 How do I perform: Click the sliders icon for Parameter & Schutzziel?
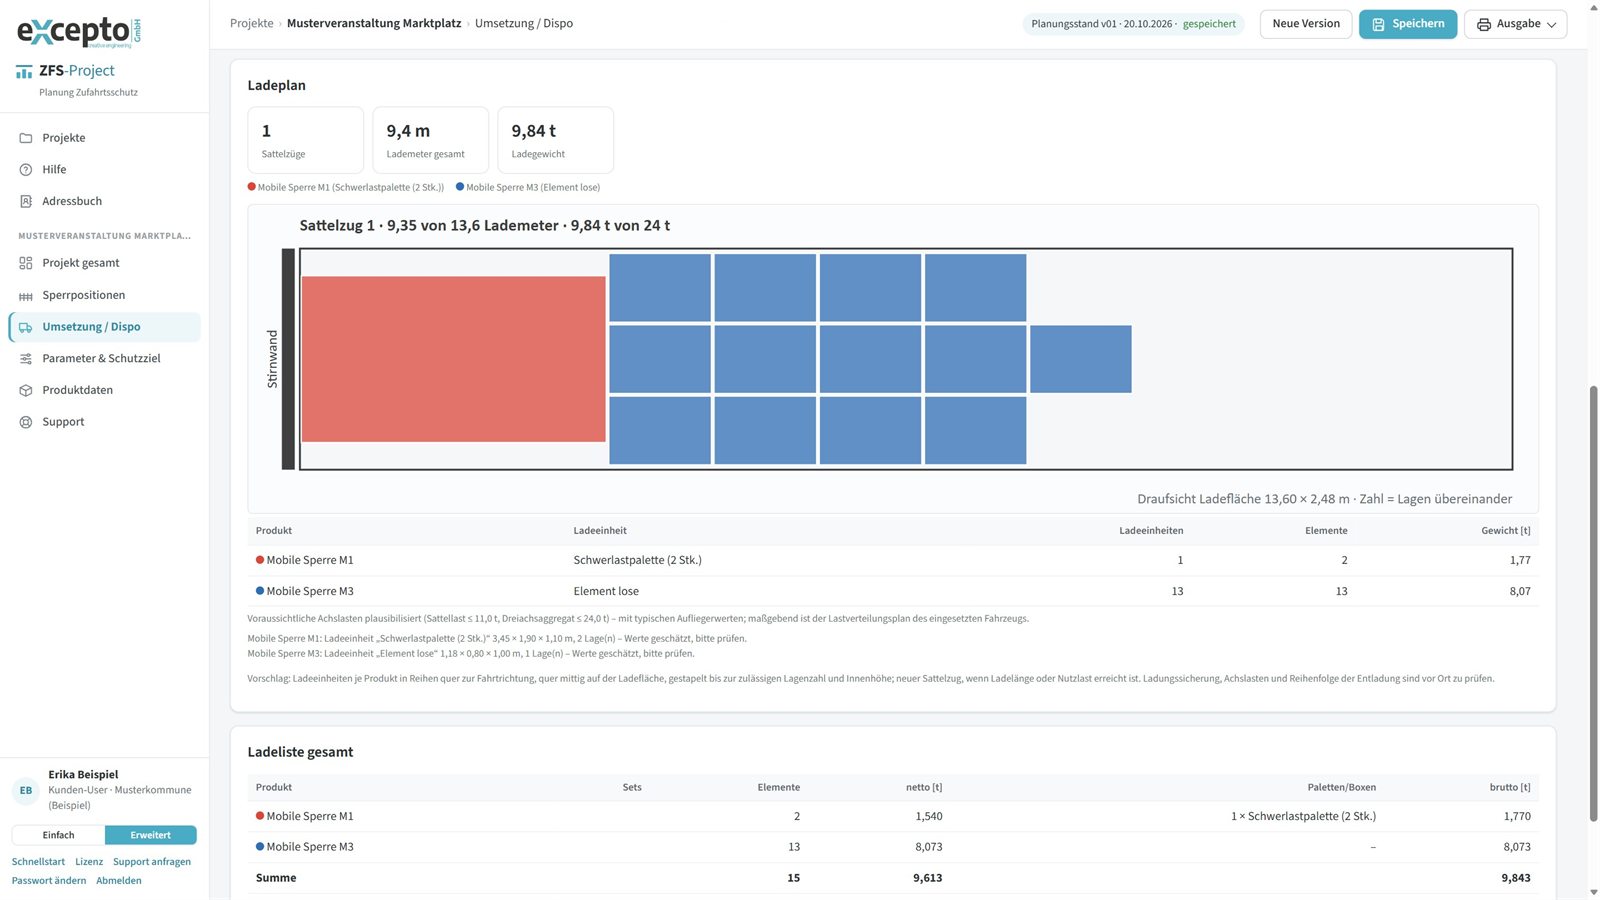pos(26,358)
